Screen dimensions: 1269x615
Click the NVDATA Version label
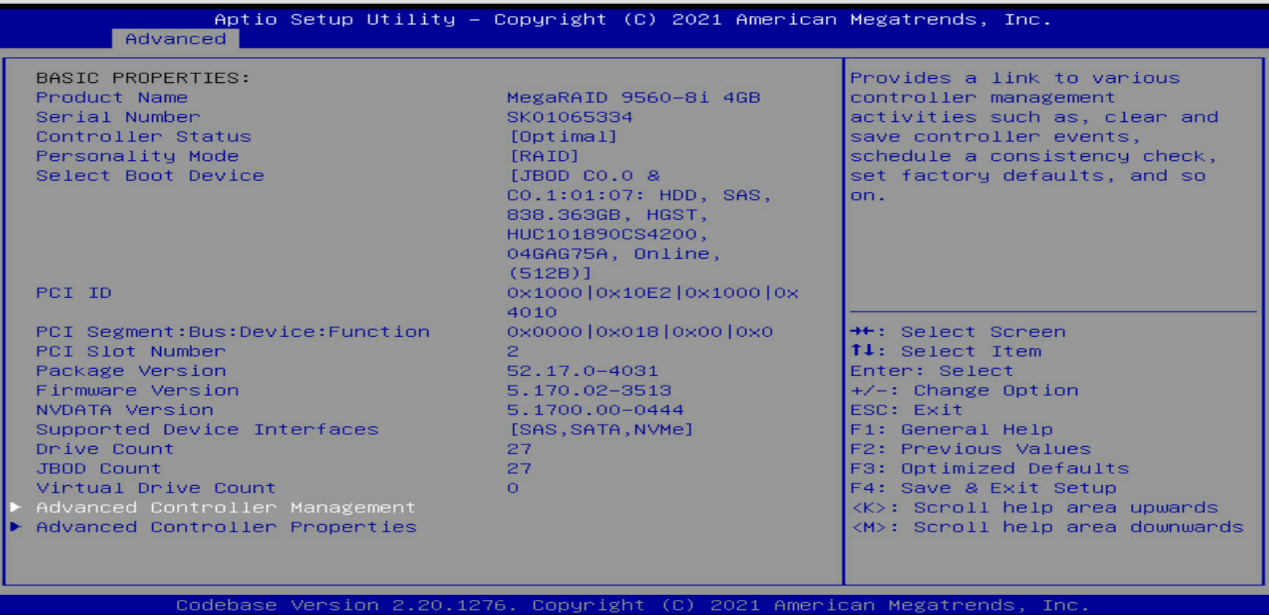pos(125,410)
